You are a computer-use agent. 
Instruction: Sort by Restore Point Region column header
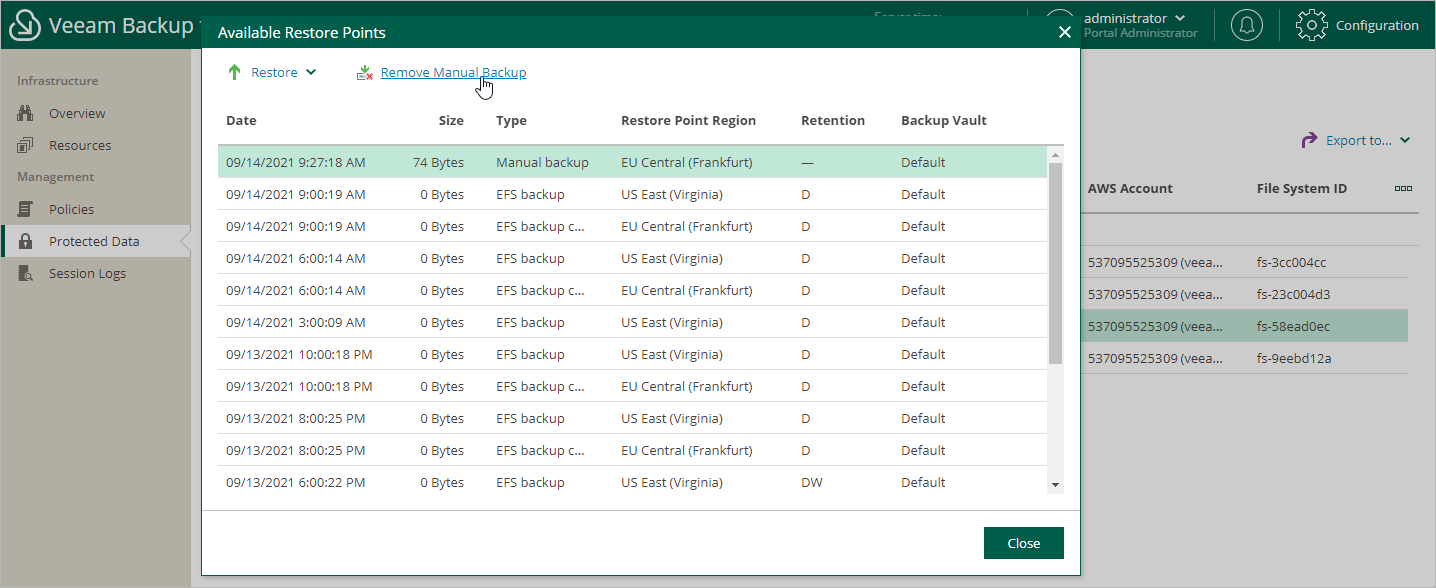click(688, 120)
